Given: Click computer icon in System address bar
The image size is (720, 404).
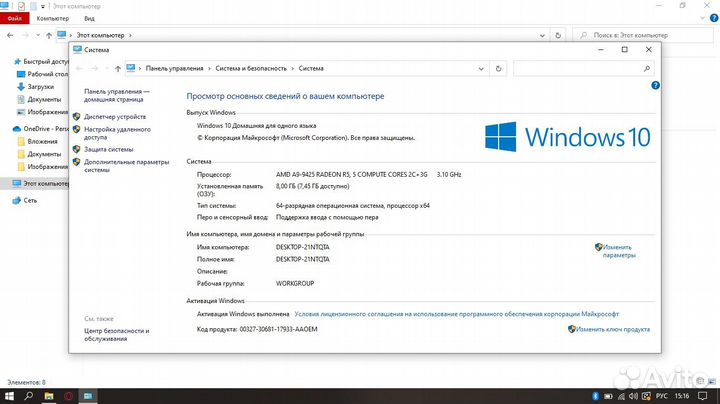Looking at the screenshot, I should point(130,68).
